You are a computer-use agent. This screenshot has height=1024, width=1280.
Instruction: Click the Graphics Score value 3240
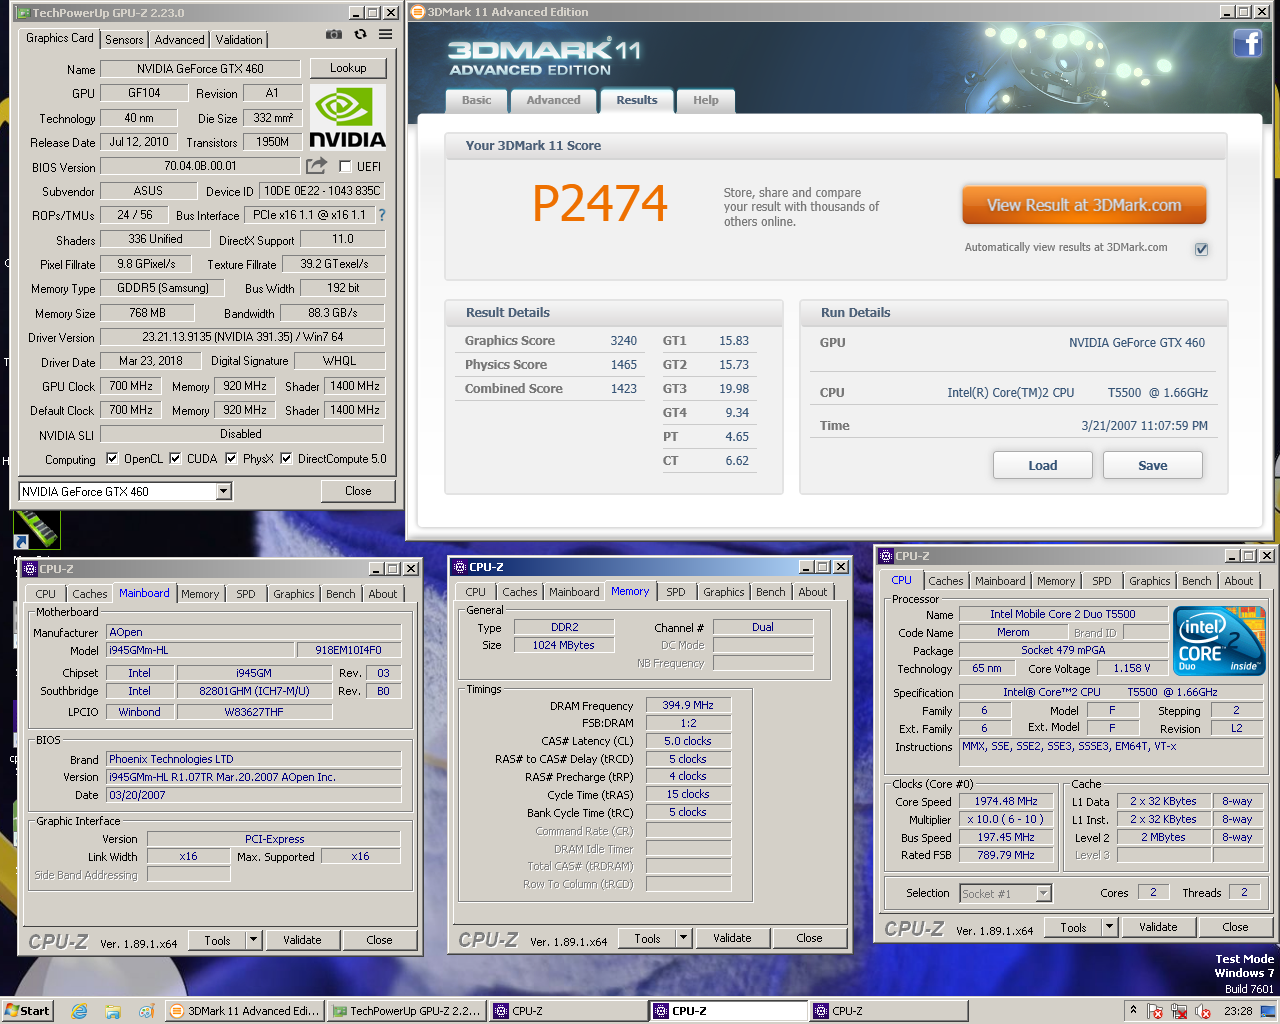pyautogui.click(x=623, y=341)
